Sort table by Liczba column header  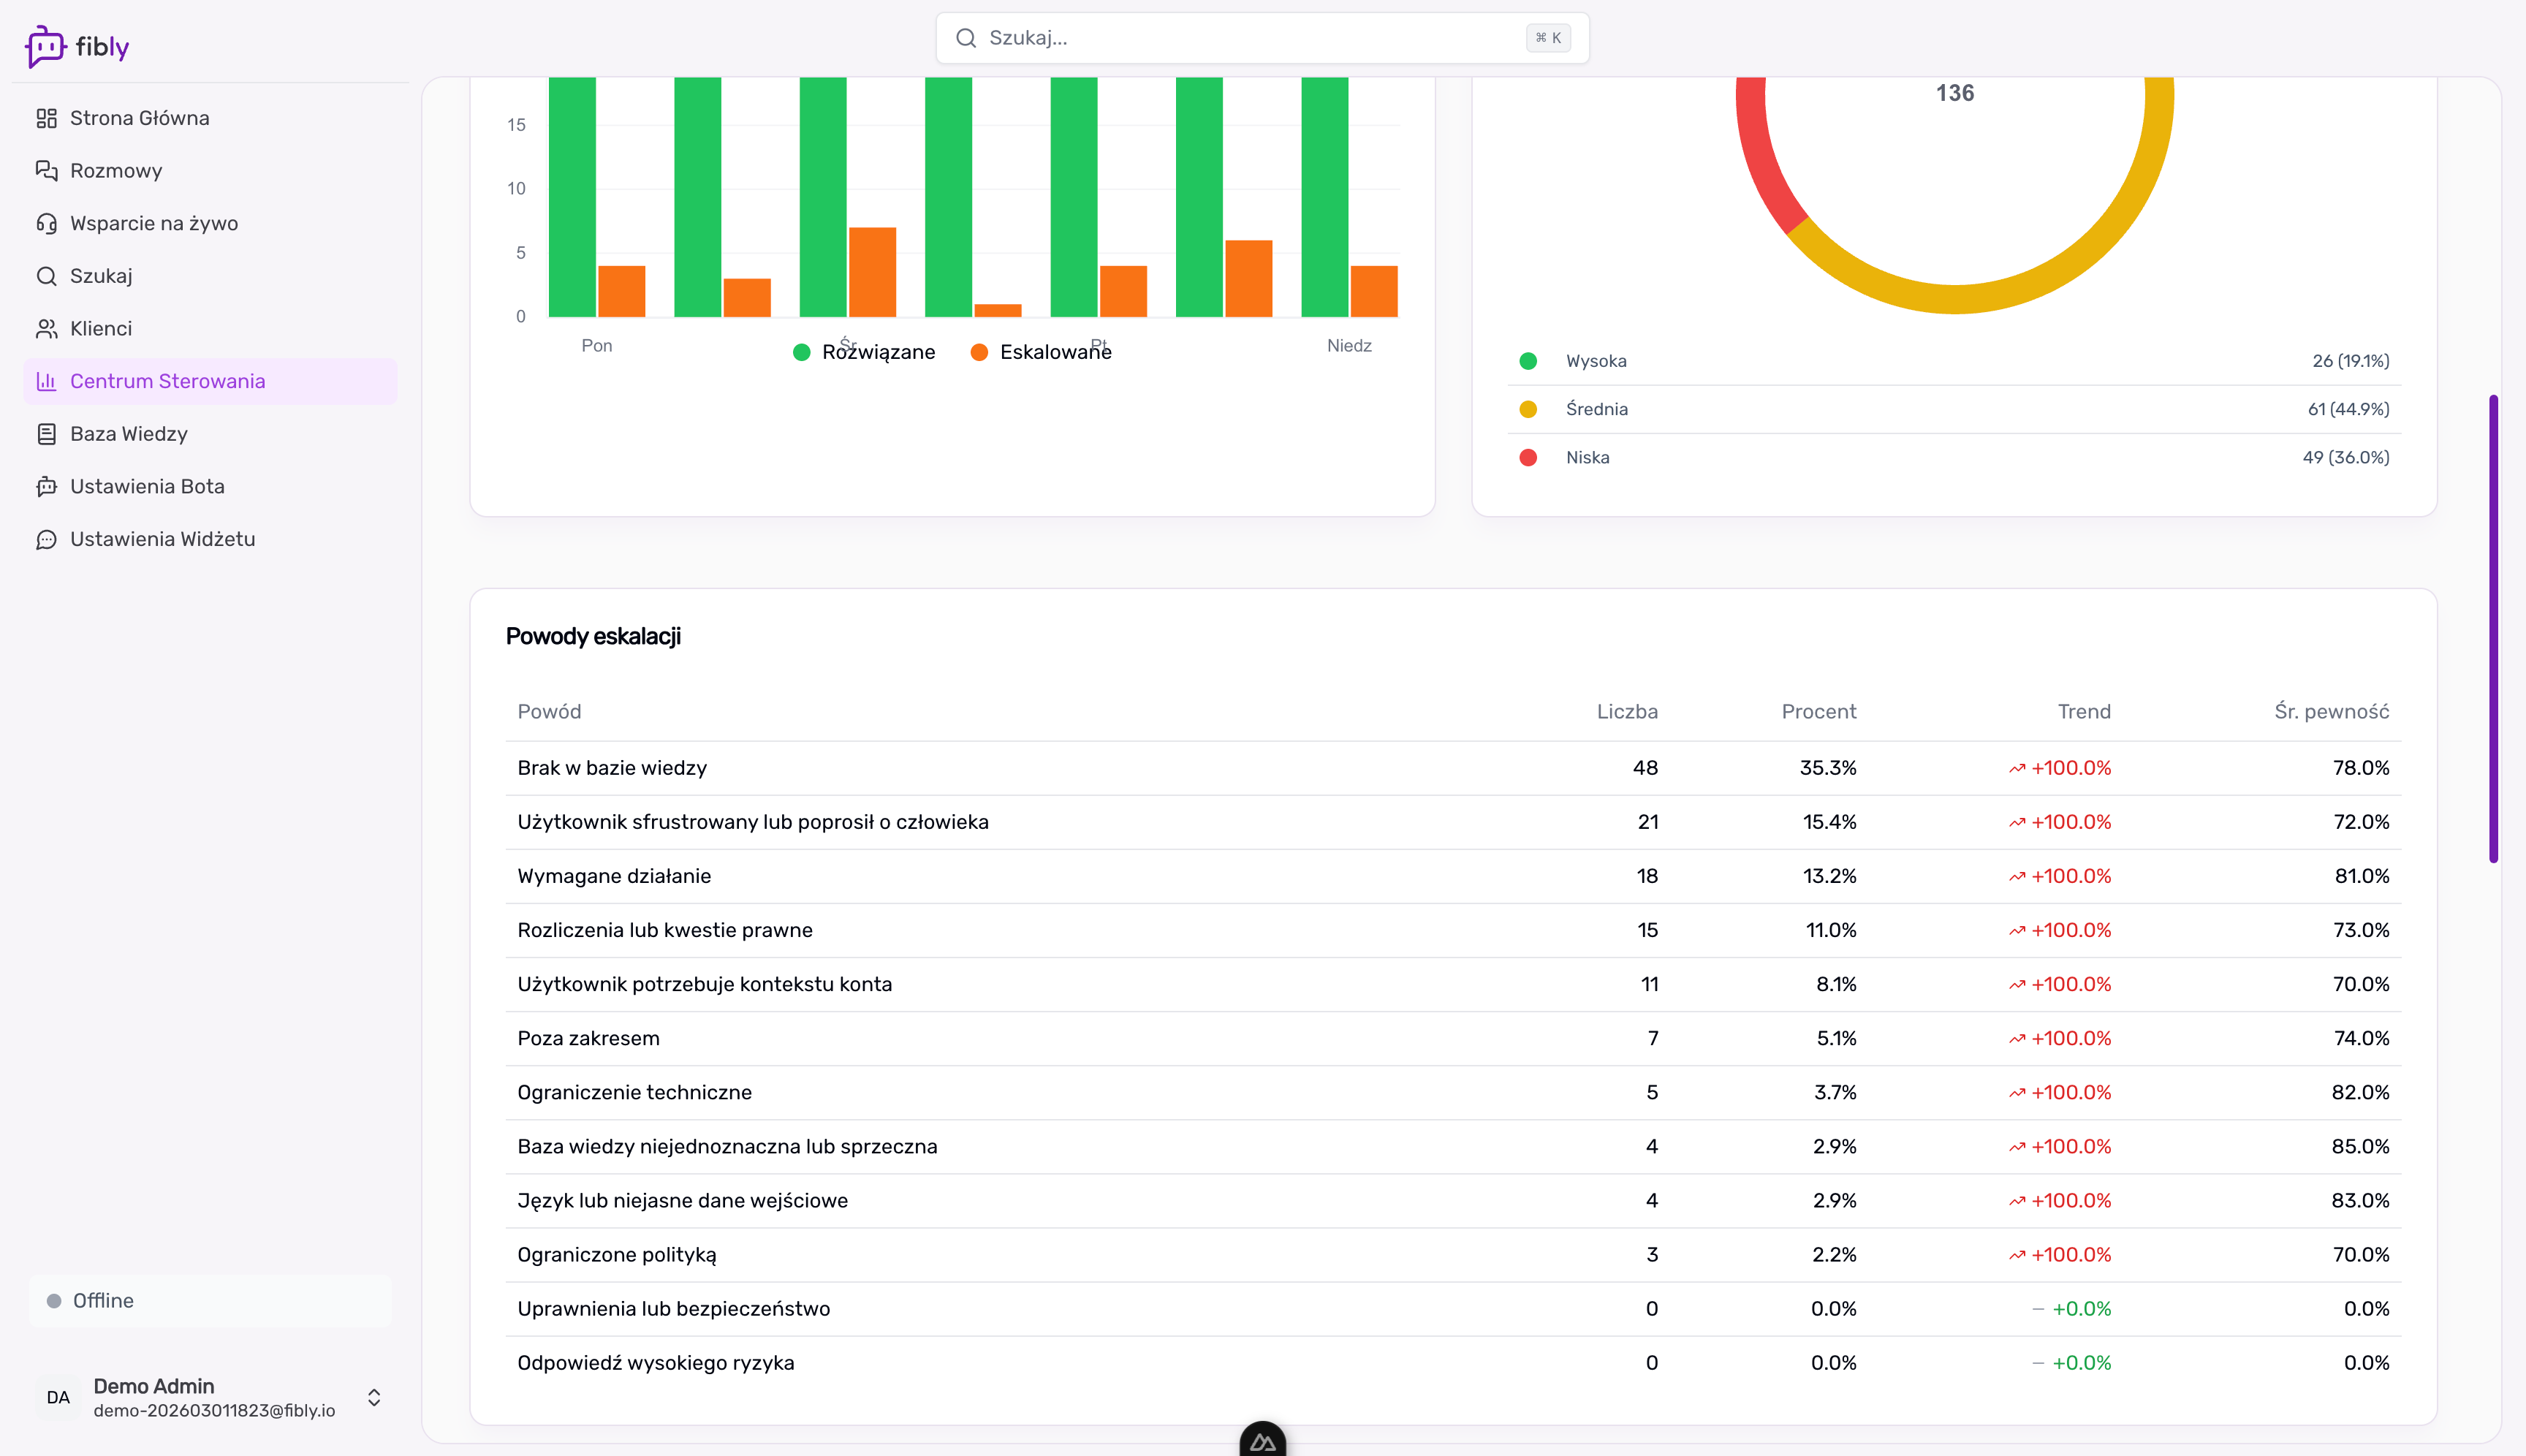[x=1626, y=711]
